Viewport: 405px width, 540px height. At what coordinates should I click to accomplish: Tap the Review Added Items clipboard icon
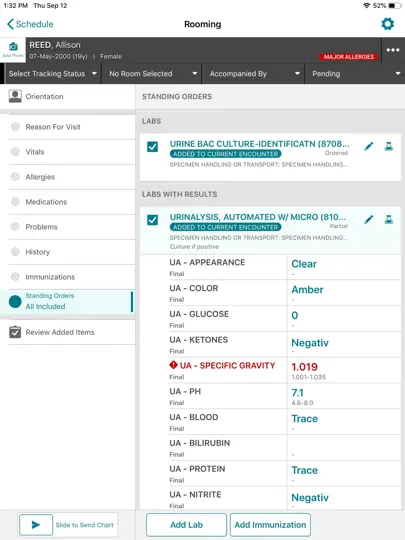pyautogui.click(x=15, y=332)
